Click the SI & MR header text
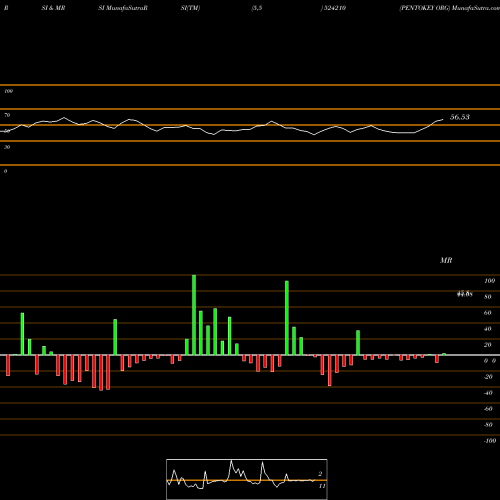The width and height of the screenshot is (500, 500). tap(53, 8)
